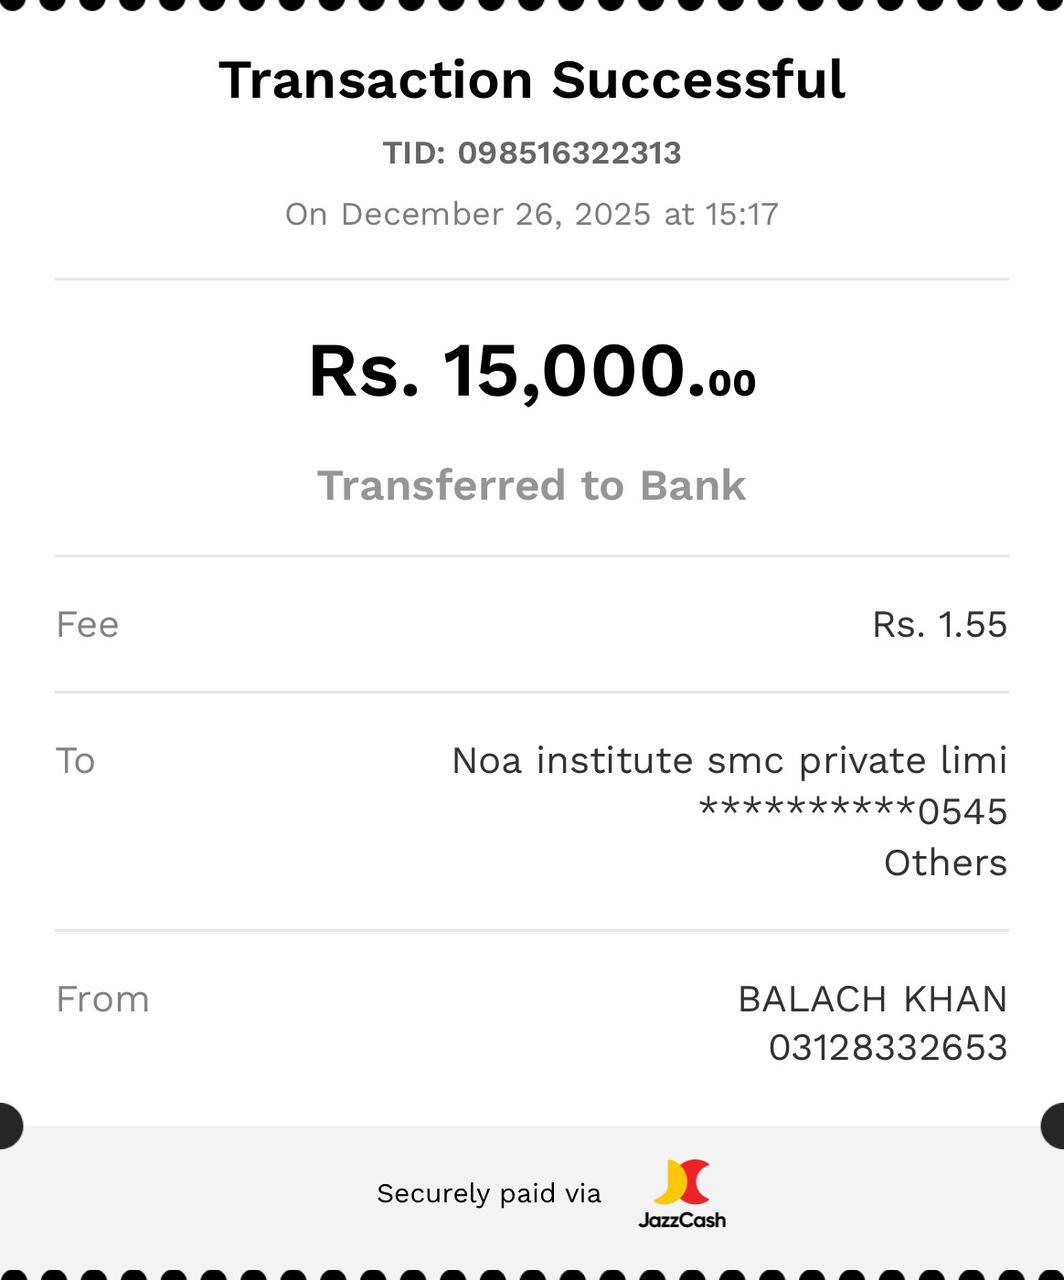Viewport: 1064px width, 1280px height.
Task: Click the Fee row label
Action: tap(88, 625)
